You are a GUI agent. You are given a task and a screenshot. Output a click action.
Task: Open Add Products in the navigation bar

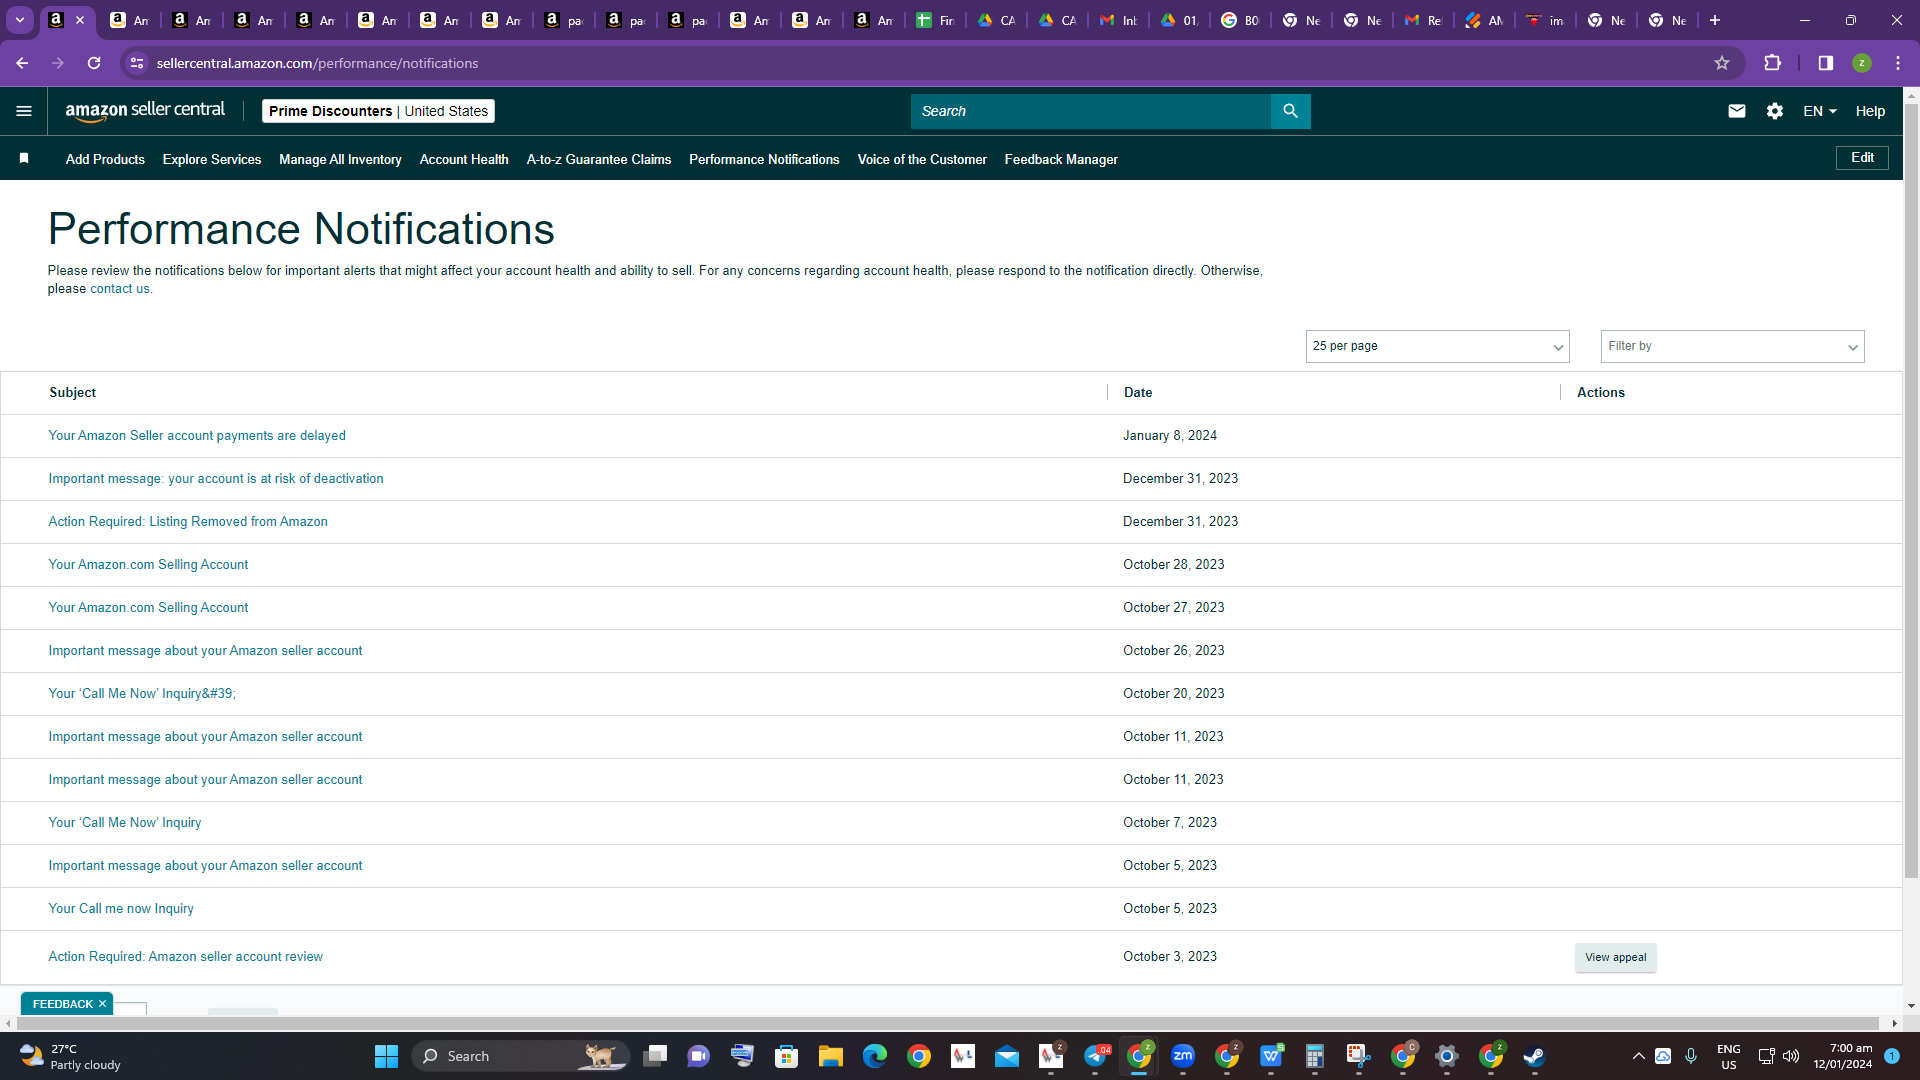click(105, 159)
